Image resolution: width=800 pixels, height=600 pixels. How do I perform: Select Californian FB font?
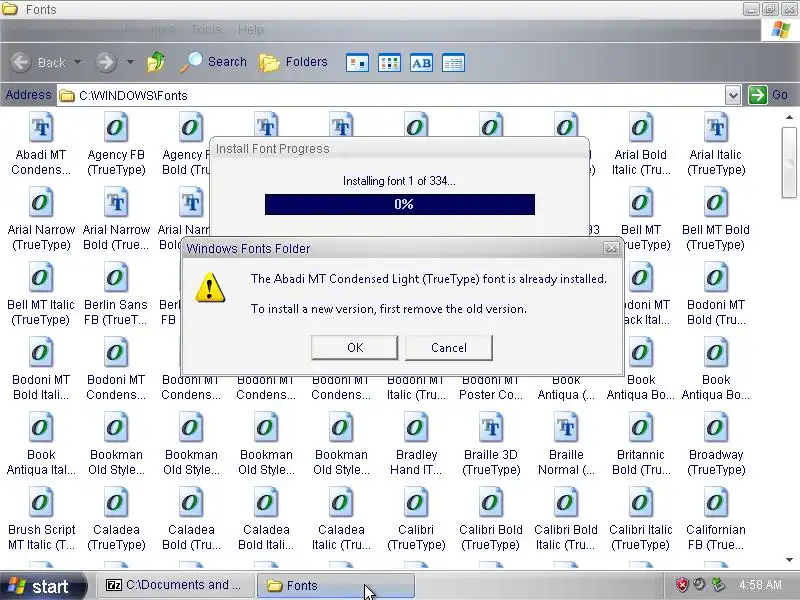click(716, 519)
